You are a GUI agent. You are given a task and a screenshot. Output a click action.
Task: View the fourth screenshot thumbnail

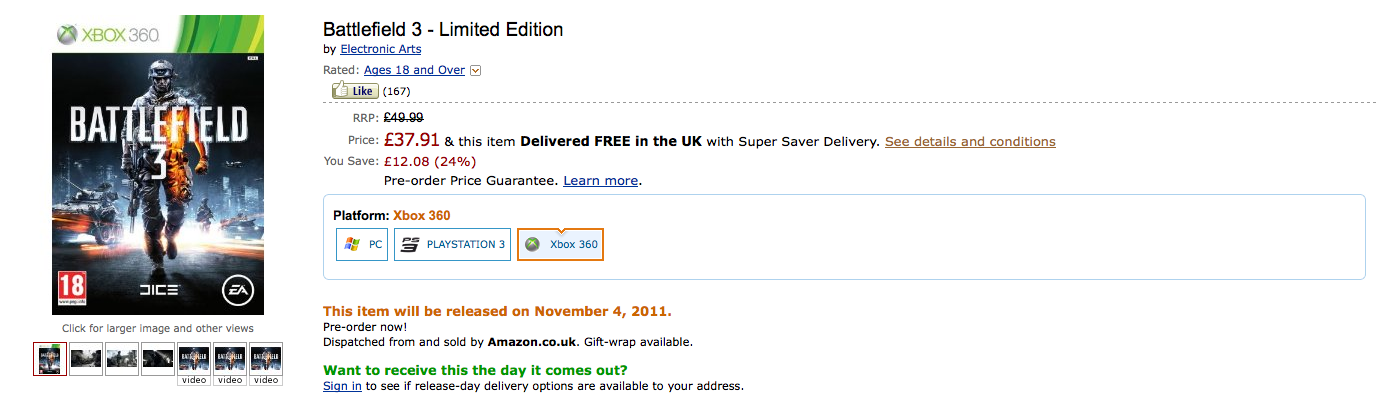(158, 359)
